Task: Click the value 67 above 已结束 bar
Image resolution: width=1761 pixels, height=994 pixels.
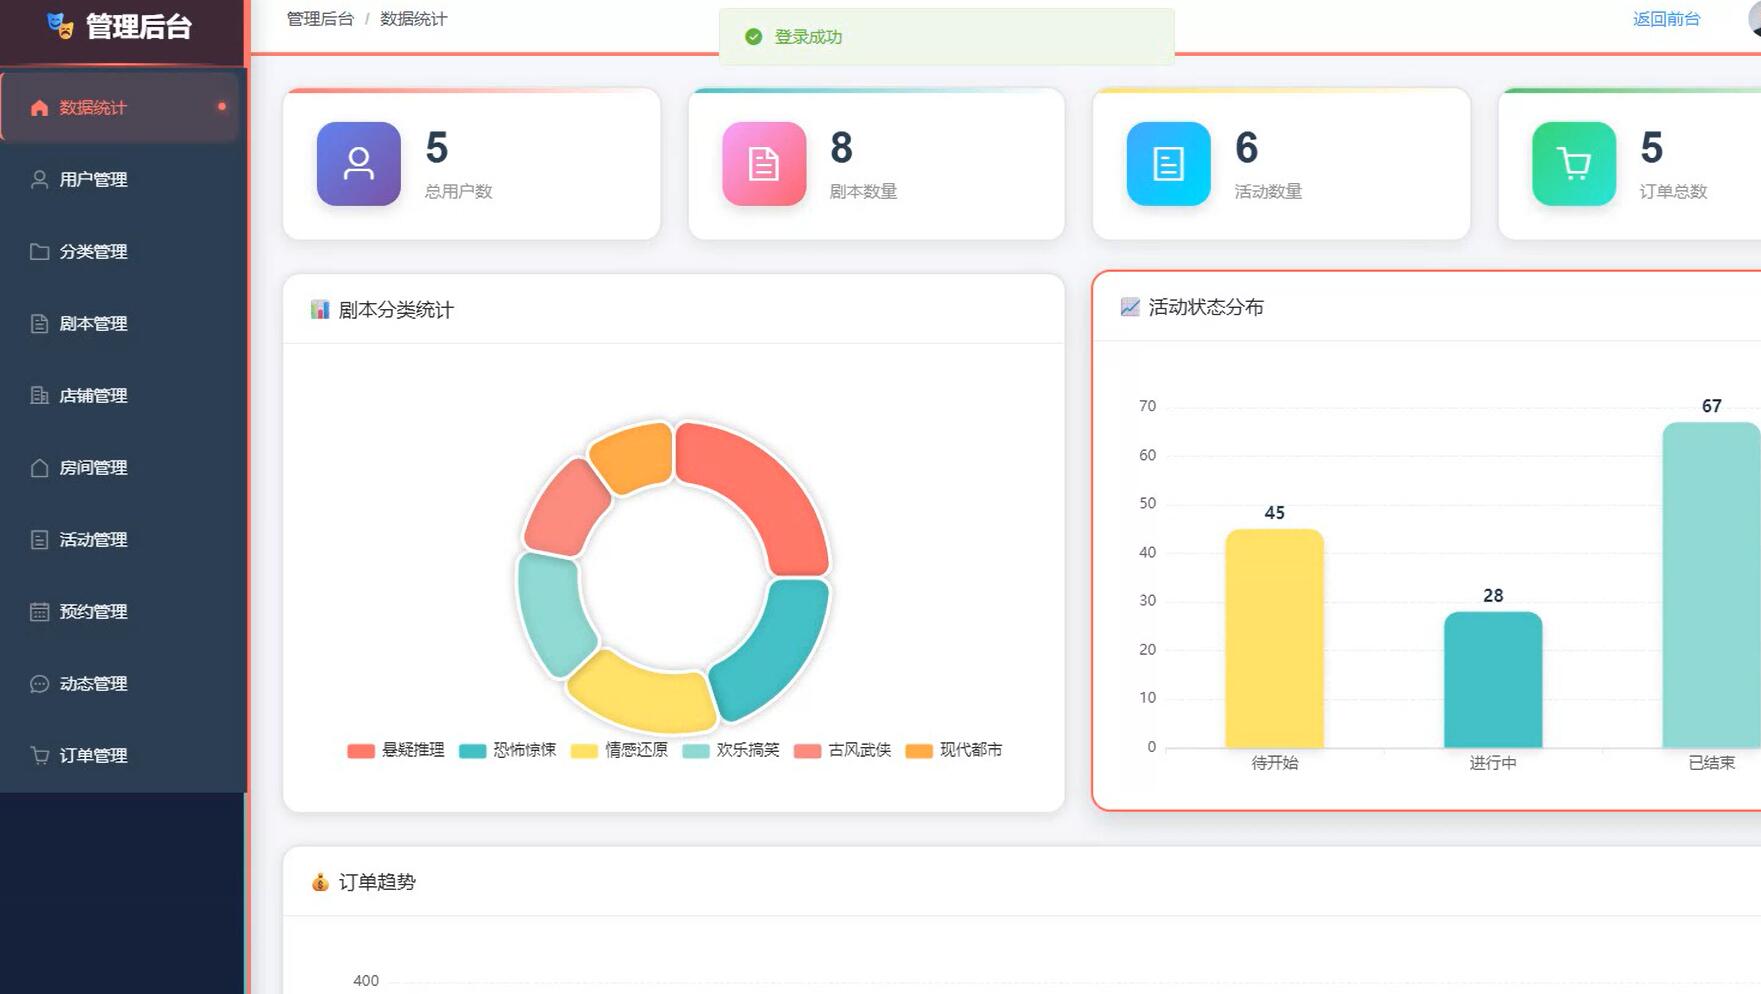Action: pyautogui.click(x=1711, y=406)
